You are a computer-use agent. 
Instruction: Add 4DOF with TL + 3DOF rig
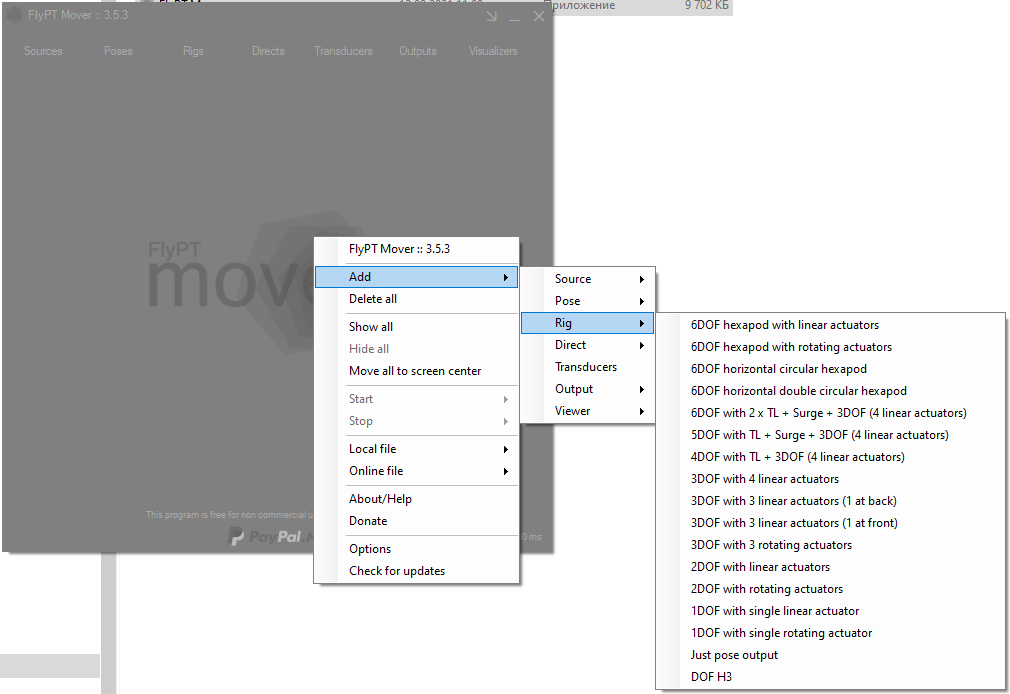(x=830, y=457)
